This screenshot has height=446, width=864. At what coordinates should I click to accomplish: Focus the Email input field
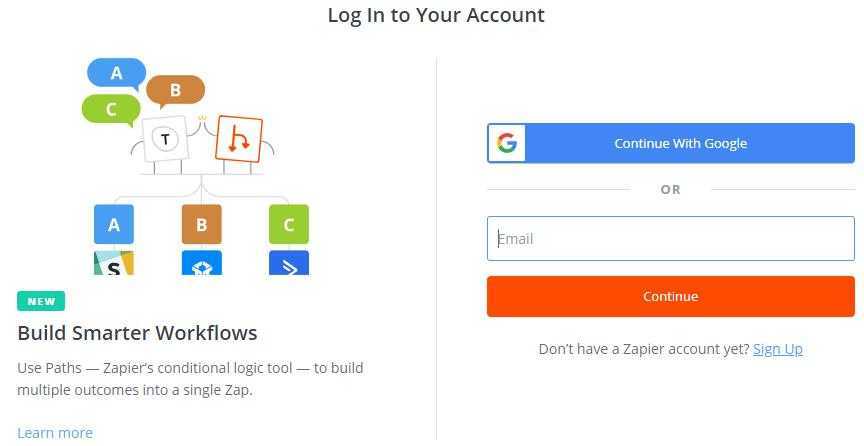click(671, 239)
